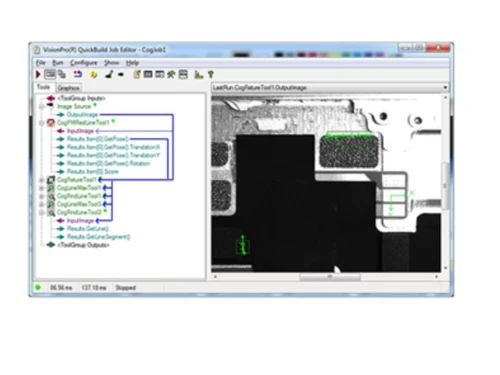This screenshot has width=500, height=375.
Task: Click the CogLineMaxTool1 magnifier icon
Action: [x=51, y=188]
